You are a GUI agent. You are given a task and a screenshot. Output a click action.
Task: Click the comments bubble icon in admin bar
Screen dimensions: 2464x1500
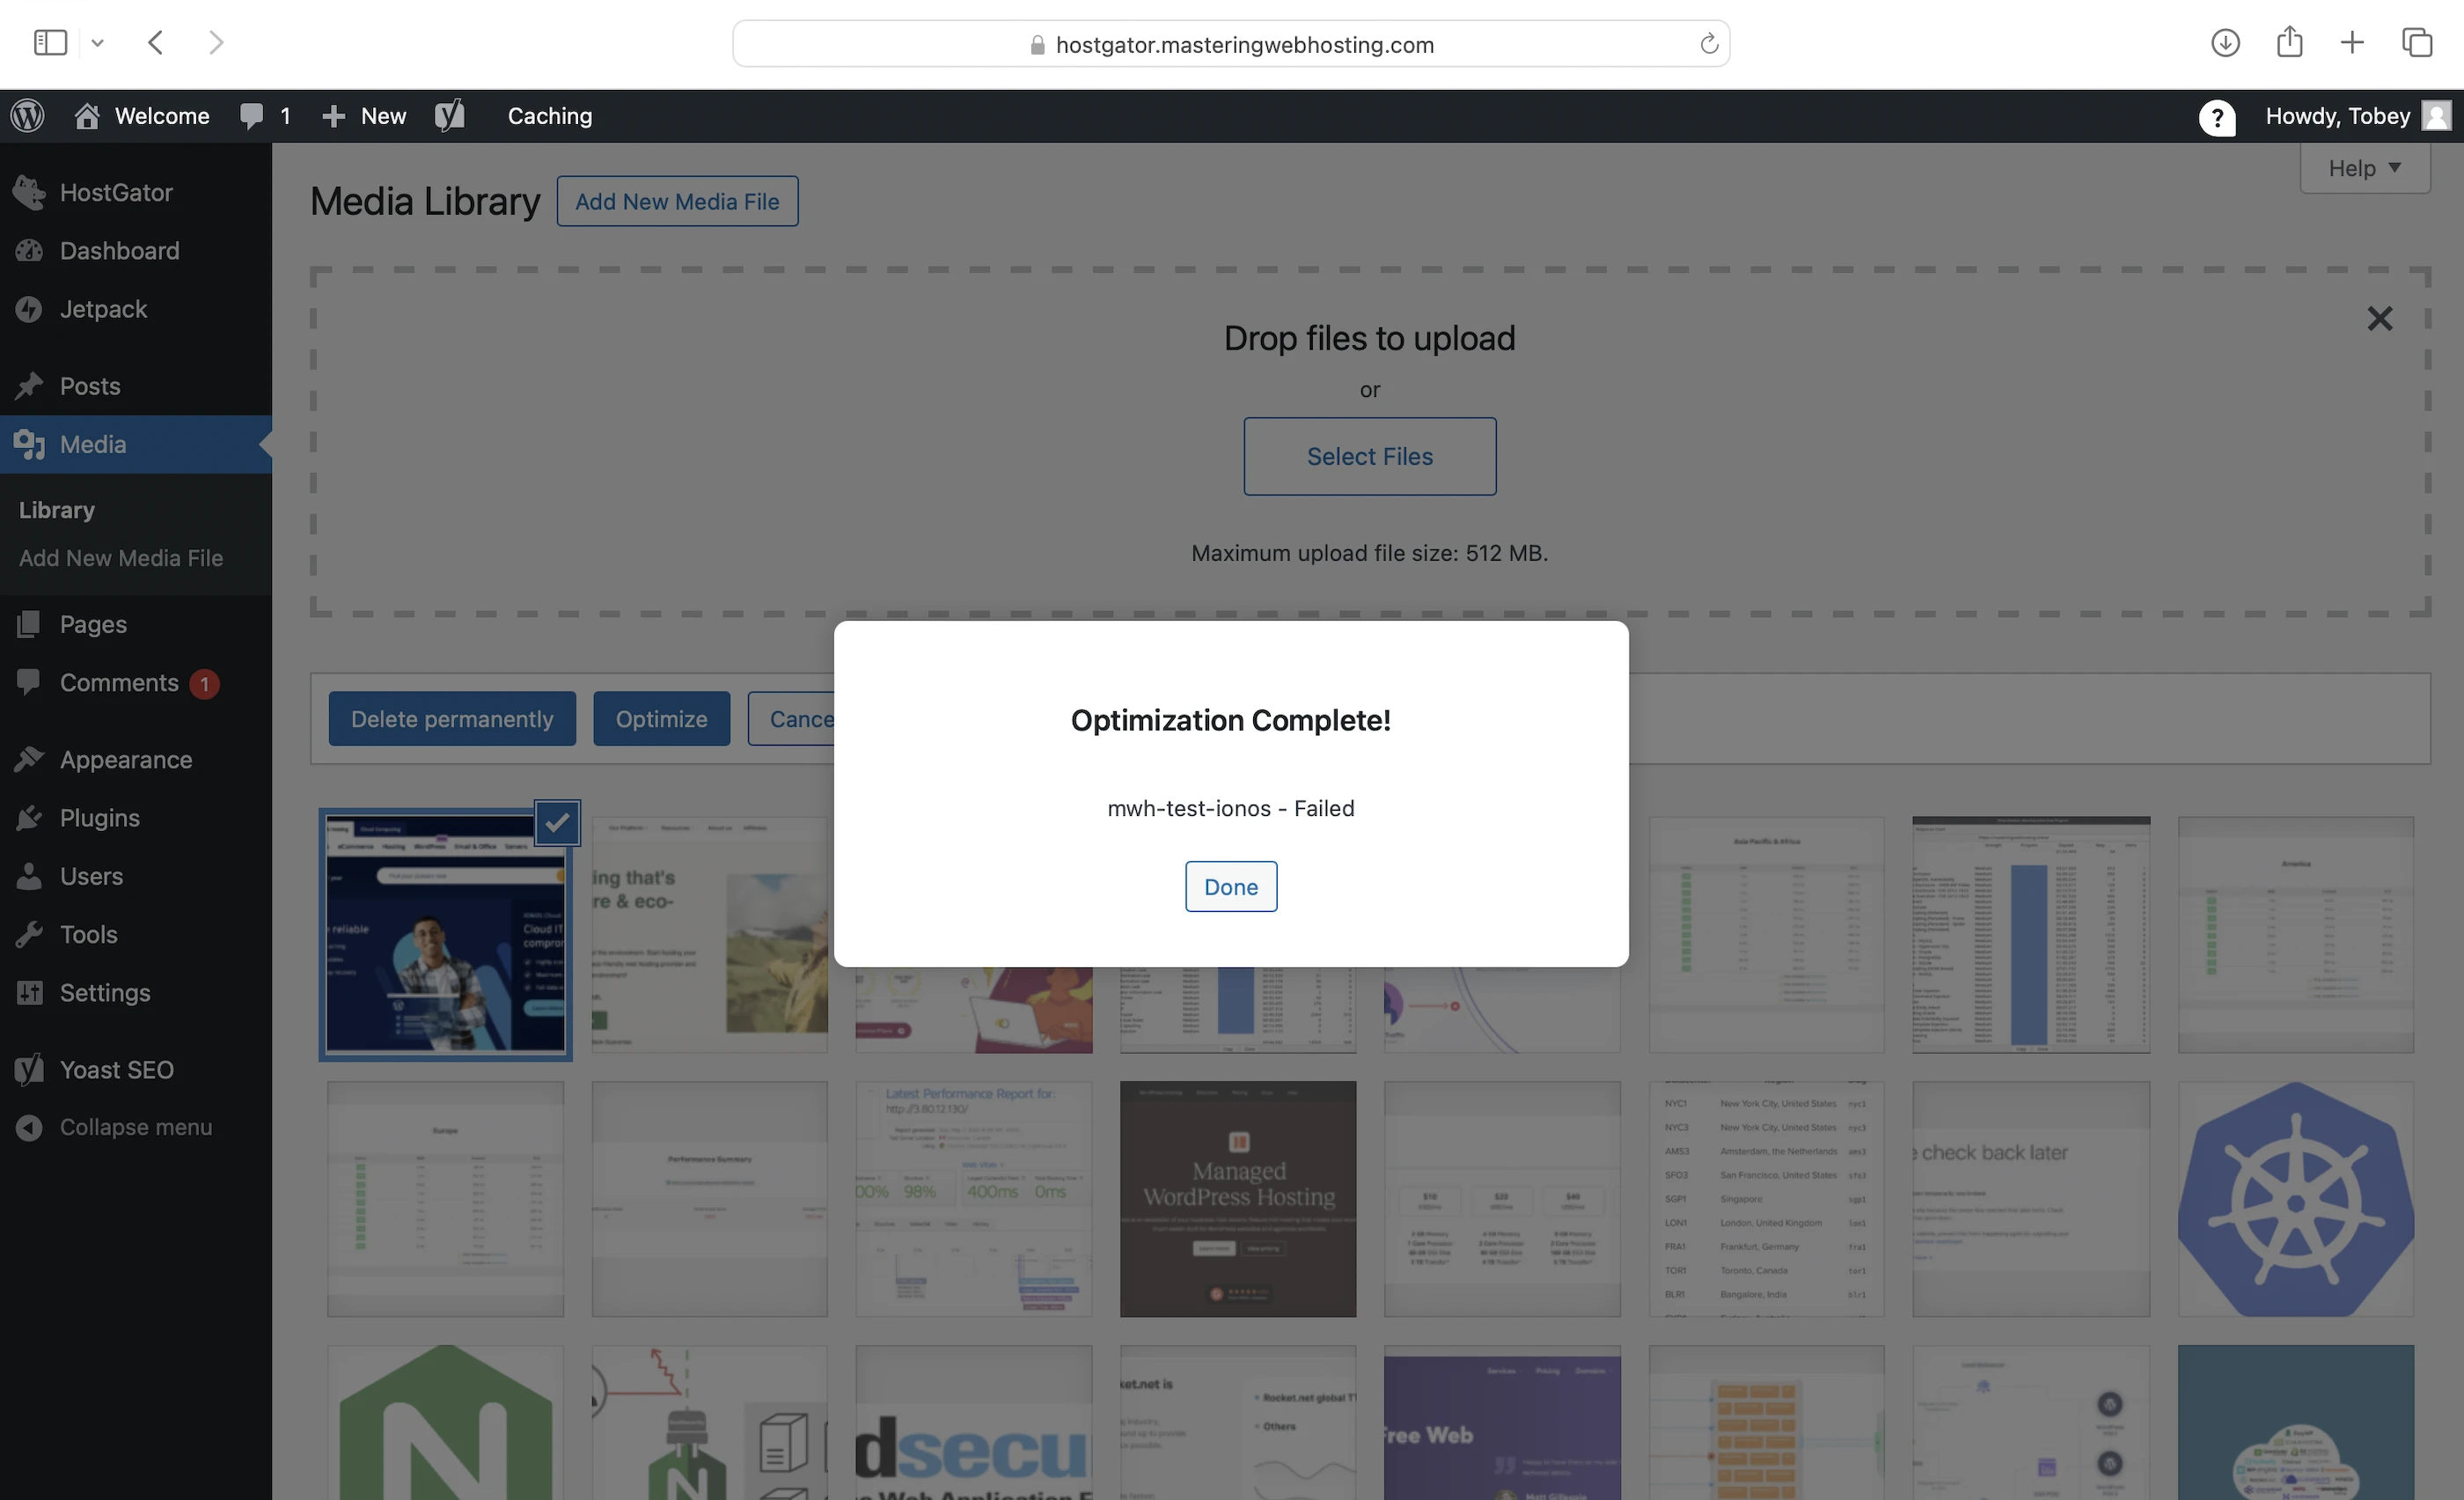[x=252, y=116]
